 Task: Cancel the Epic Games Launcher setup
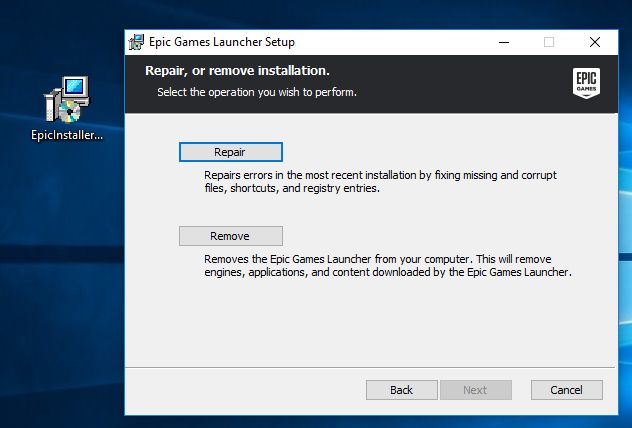[567, 390]
